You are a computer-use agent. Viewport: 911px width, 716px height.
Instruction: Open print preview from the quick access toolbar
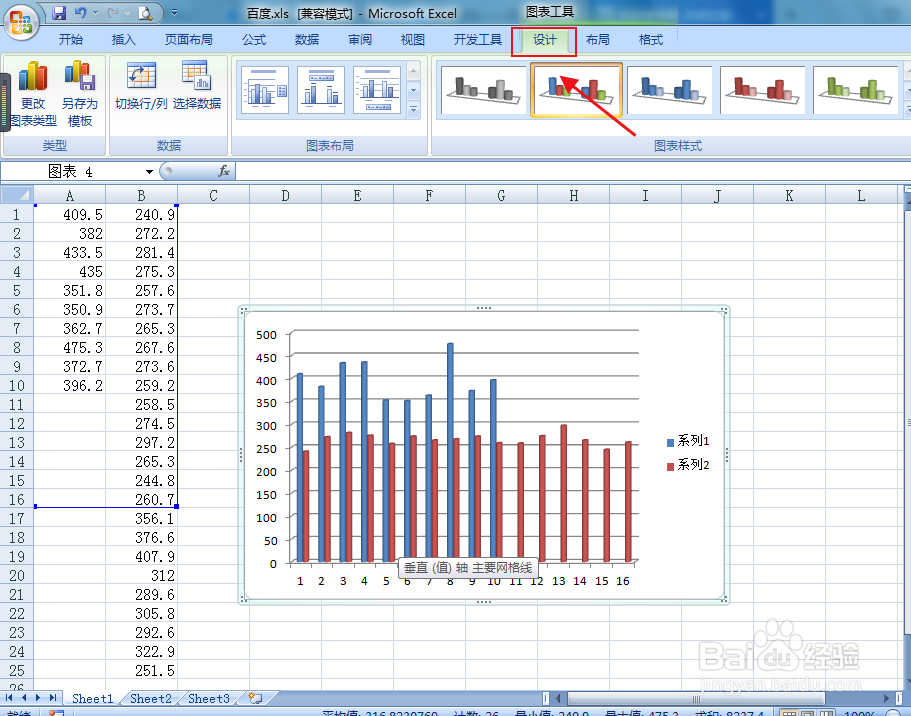[145, 12]
